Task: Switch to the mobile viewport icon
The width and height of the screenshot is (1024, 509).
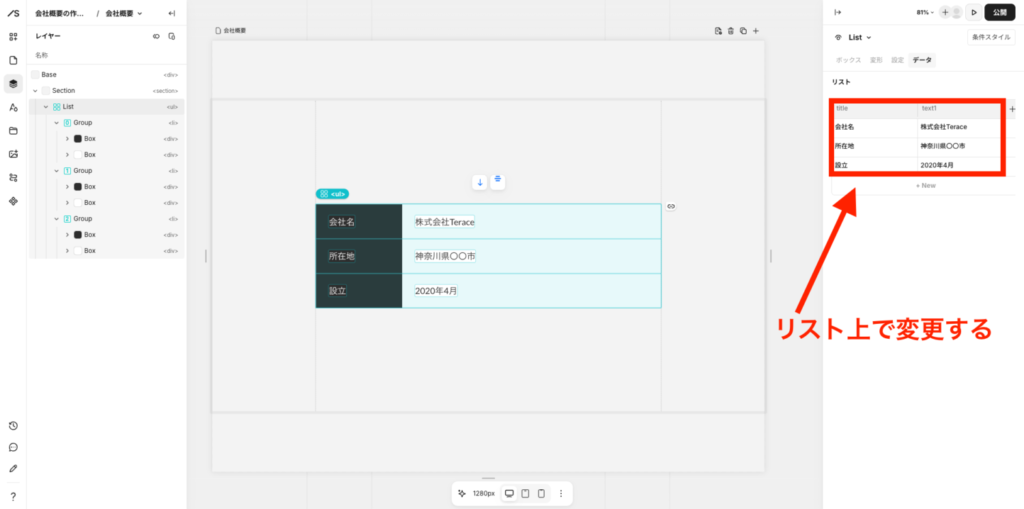Action: tap(541, 493)
